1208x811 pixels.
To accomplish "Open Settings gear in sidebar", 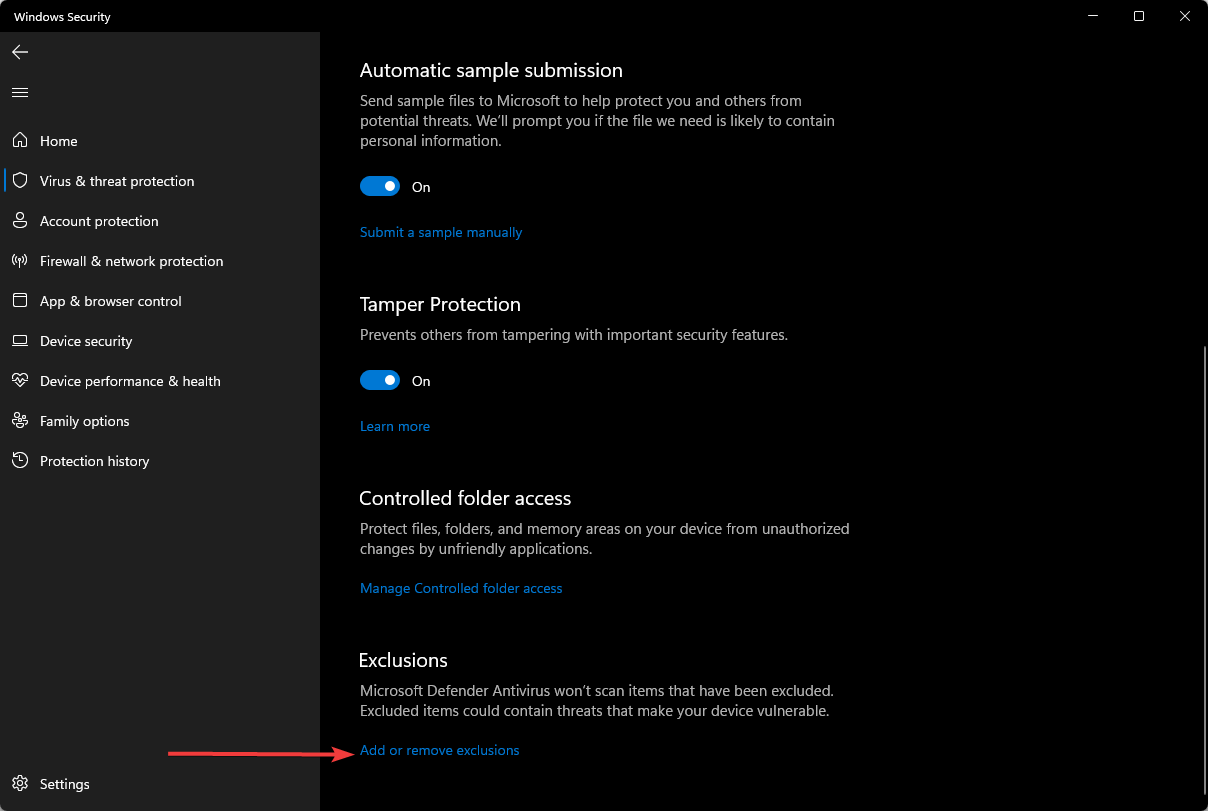I will tap(20, 784).
